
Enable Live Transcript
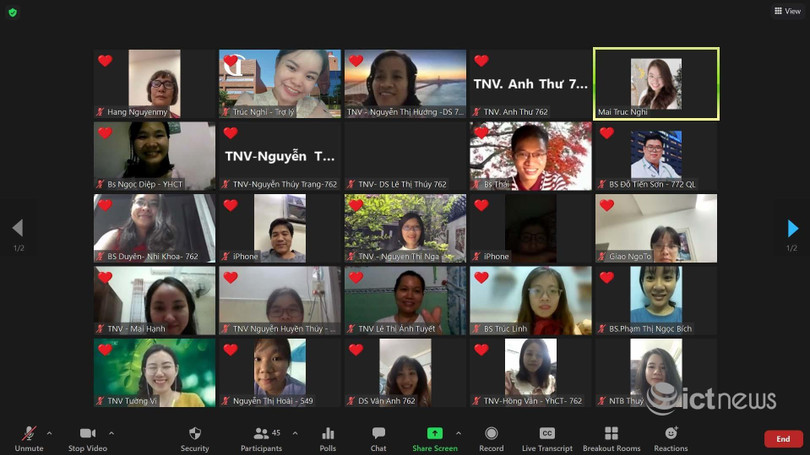click(547, 438)
